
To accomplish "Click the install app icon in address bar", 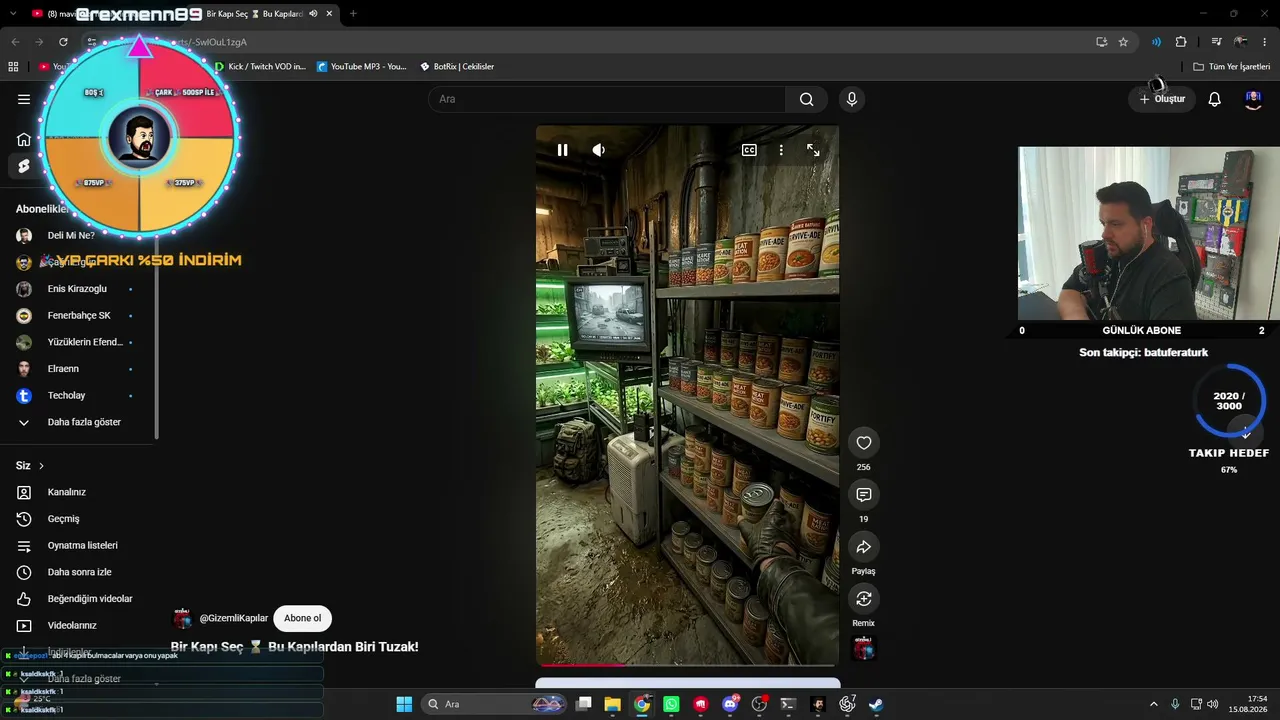I will coord(1101,42).
